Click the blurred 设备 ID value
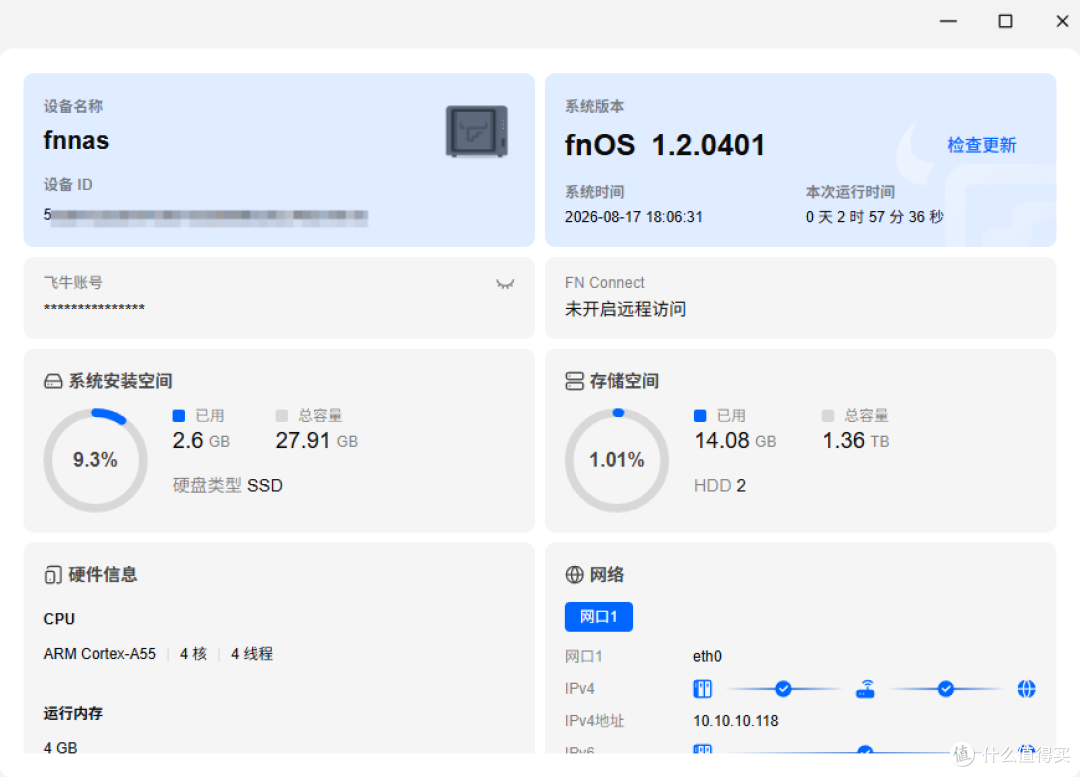This screenshot has height=777, width=1080. [206, 216]
